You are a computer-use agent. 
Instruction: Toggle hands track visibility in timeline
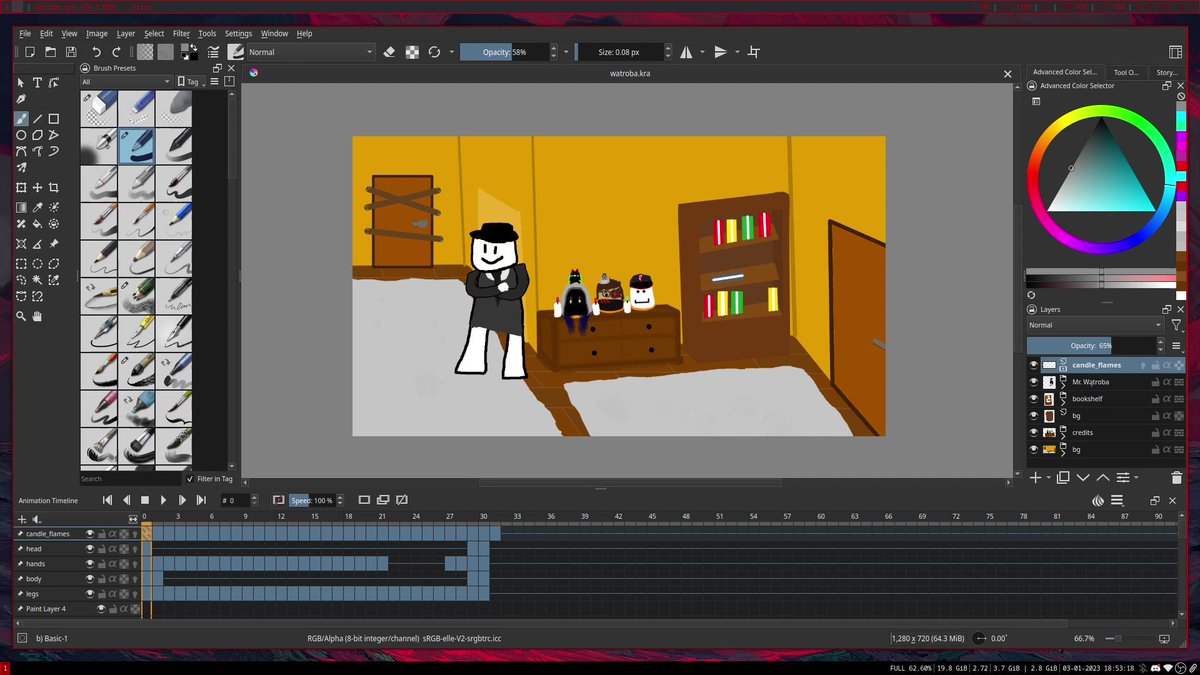[90, 564]
